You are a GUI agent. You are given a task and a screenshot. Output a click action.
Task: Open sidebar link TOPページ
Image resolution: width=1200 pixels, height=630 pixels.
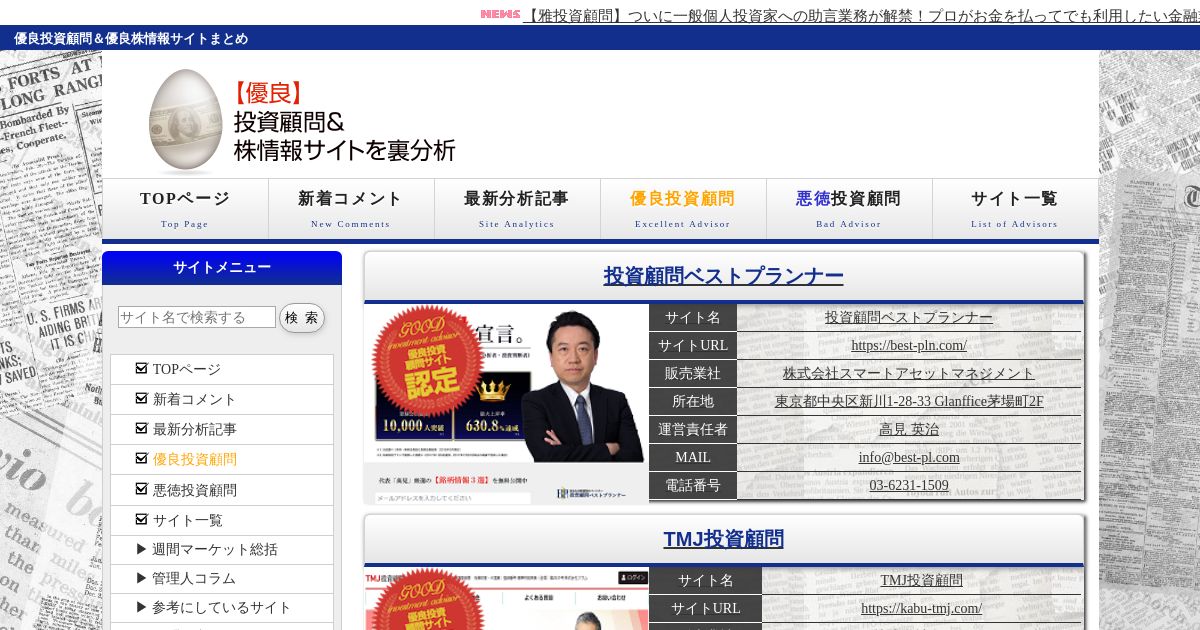186,369
